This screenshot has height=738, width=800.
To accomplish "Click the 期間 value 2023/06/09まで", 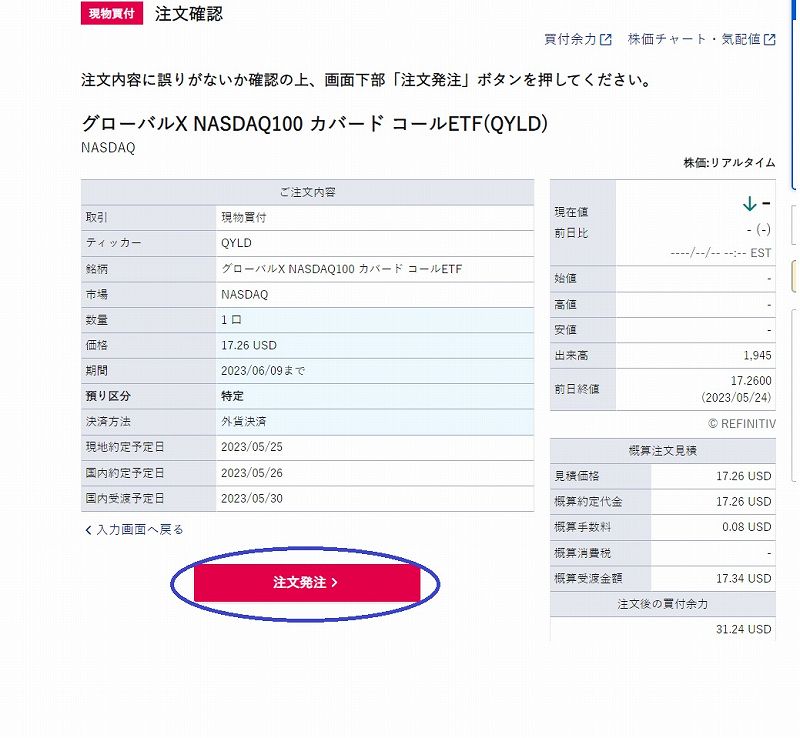I will click(x=263, y=371).
